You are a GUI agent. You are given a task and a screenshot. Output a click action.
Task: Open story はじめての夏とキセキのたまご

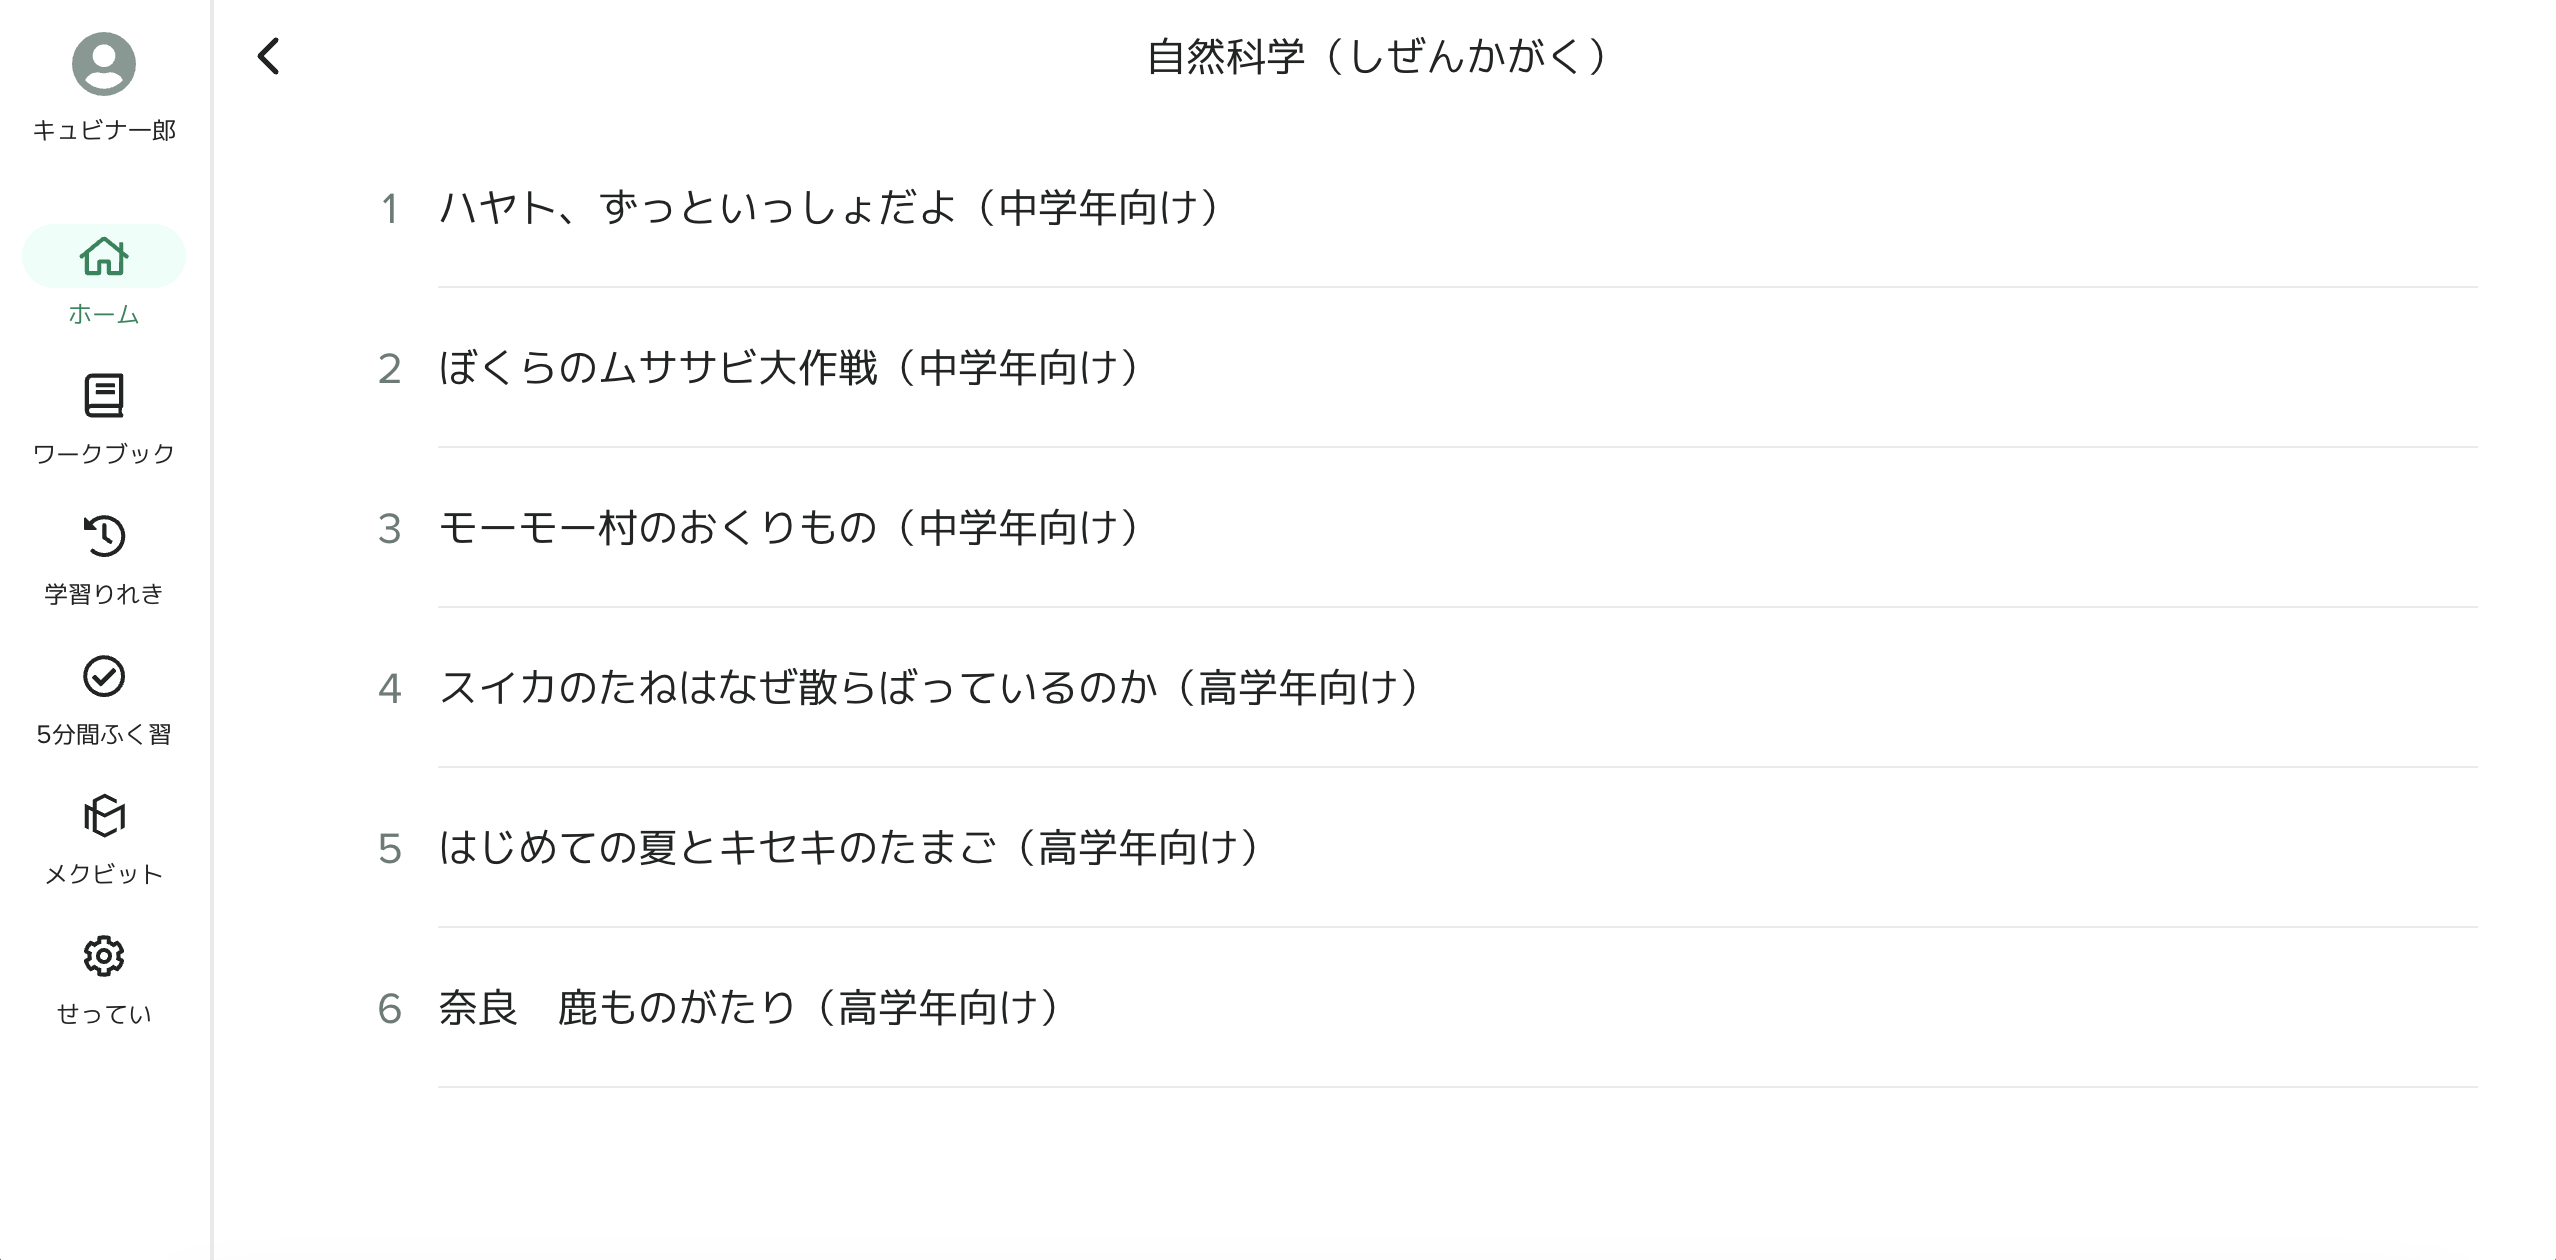pos(1458,848)
